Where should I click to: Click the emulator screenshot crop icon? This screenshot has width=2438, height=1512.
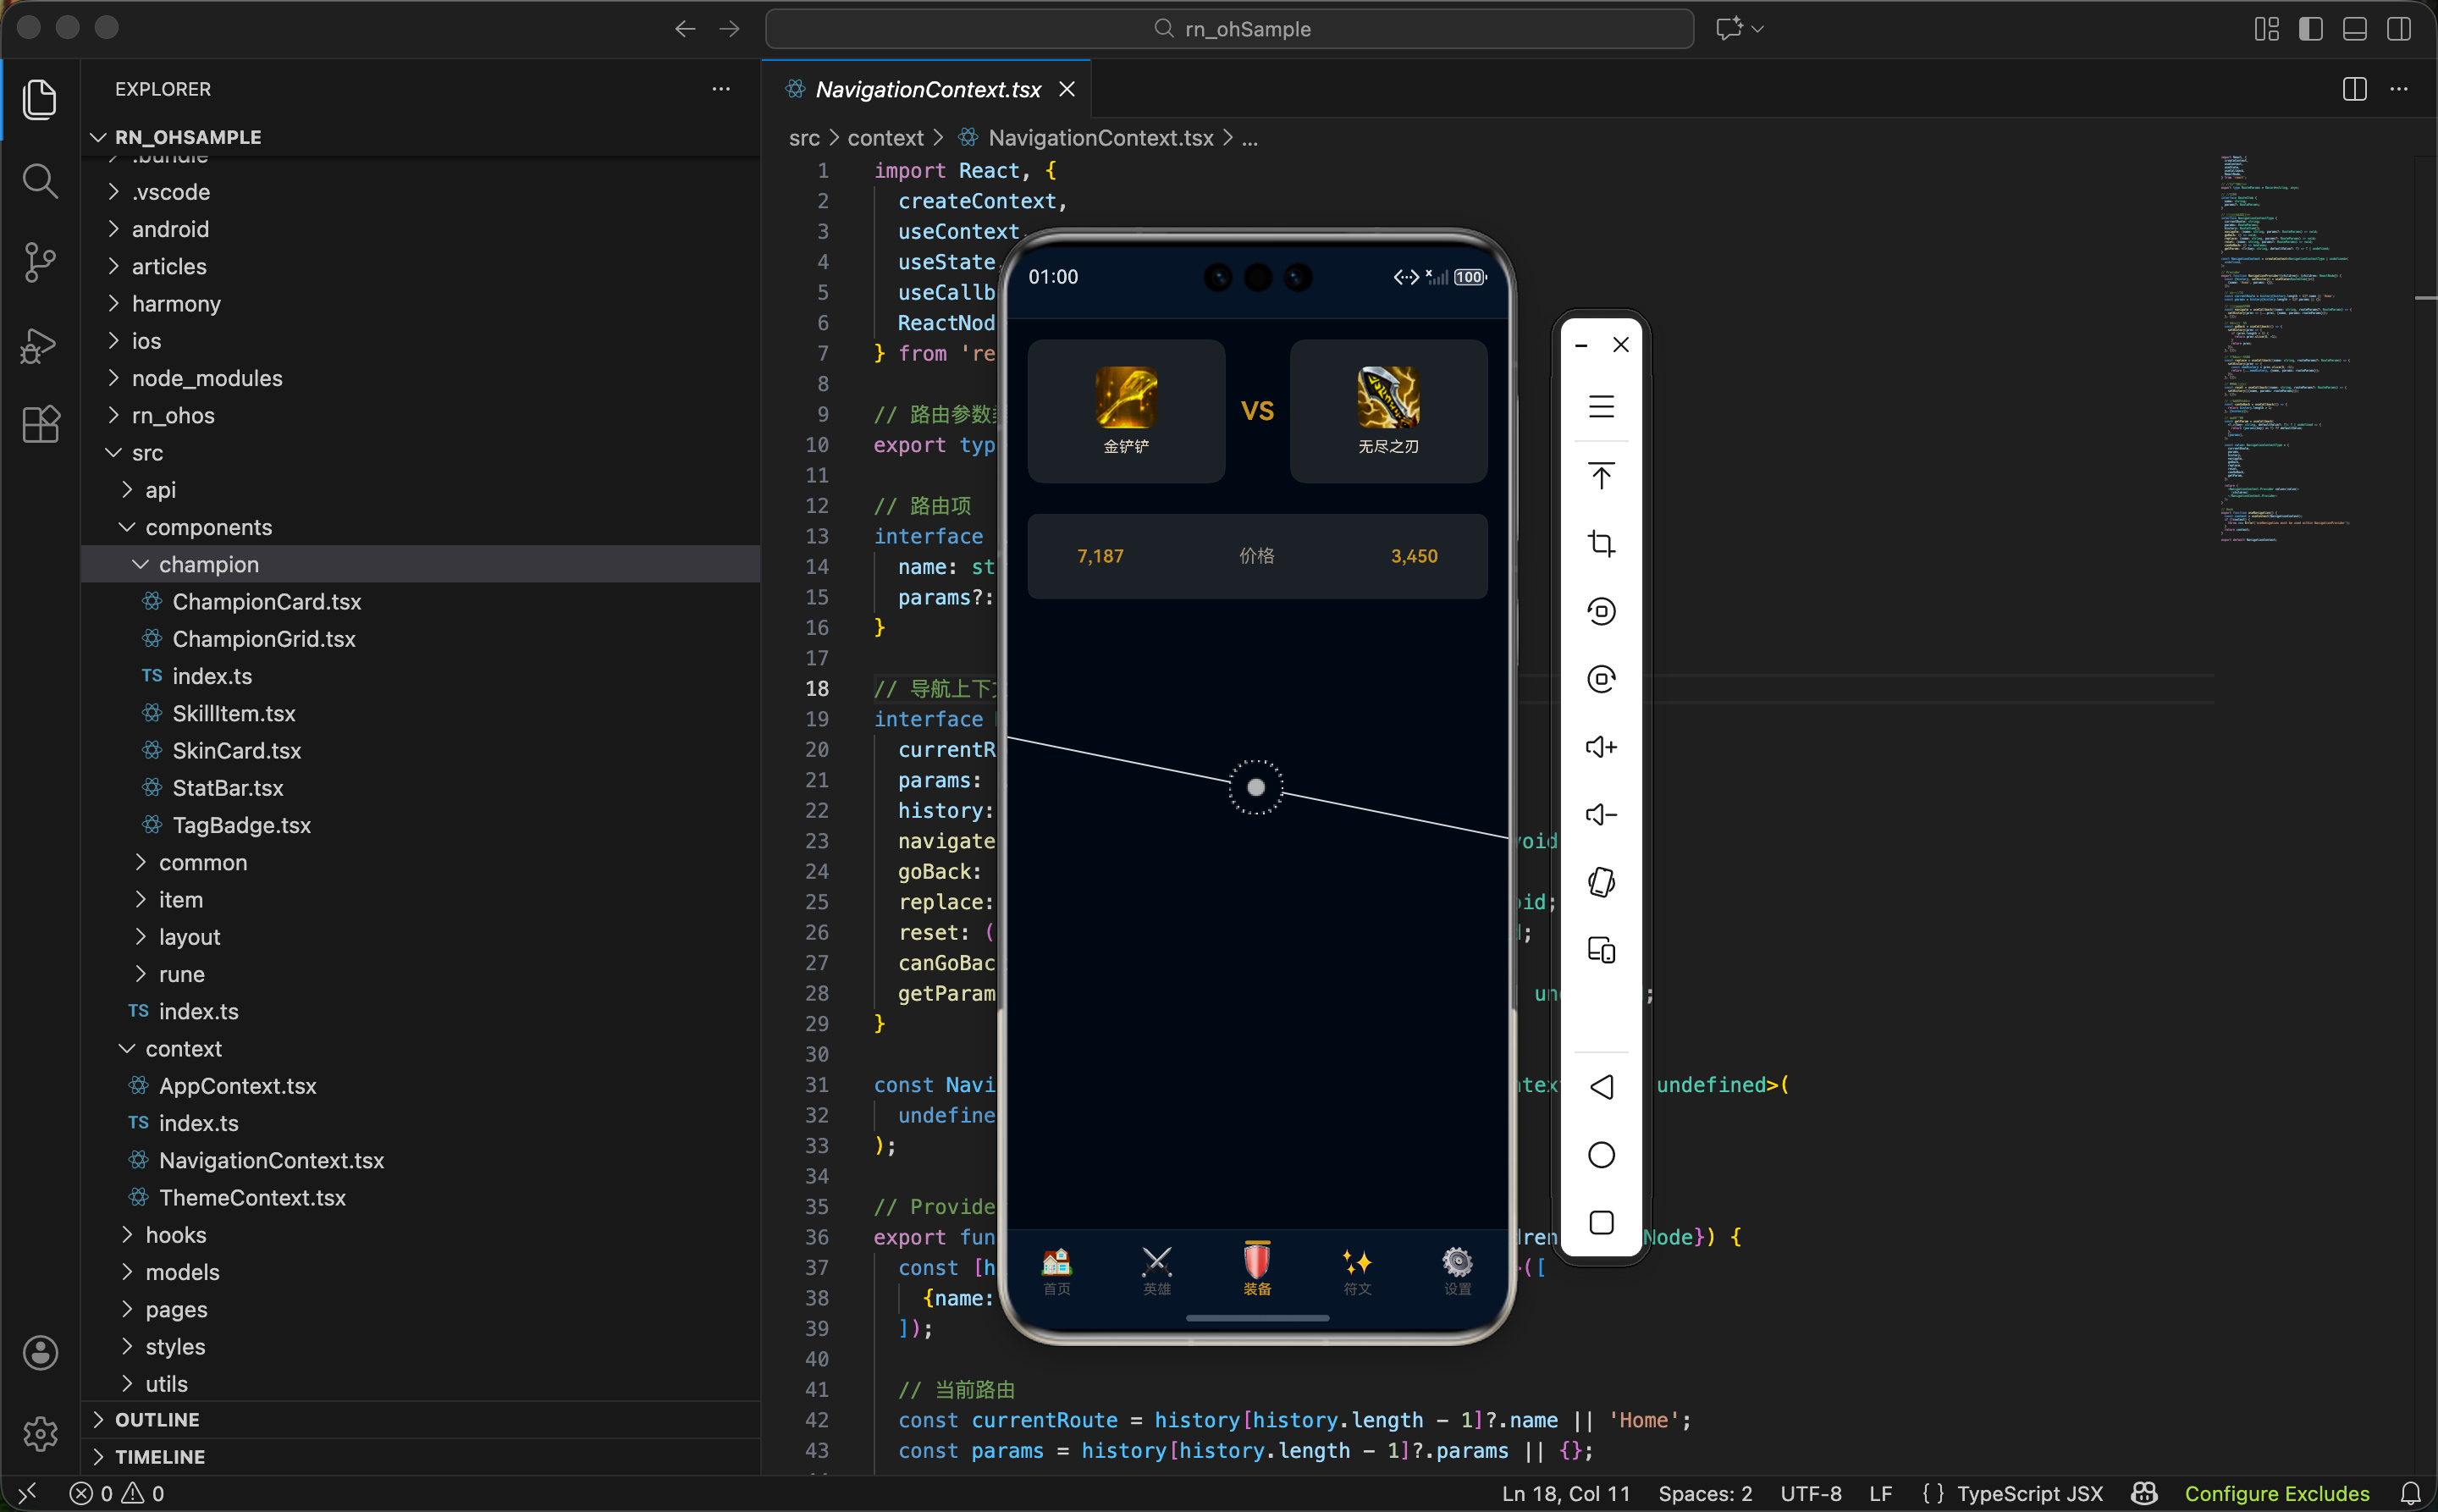tap(1601, 543)
